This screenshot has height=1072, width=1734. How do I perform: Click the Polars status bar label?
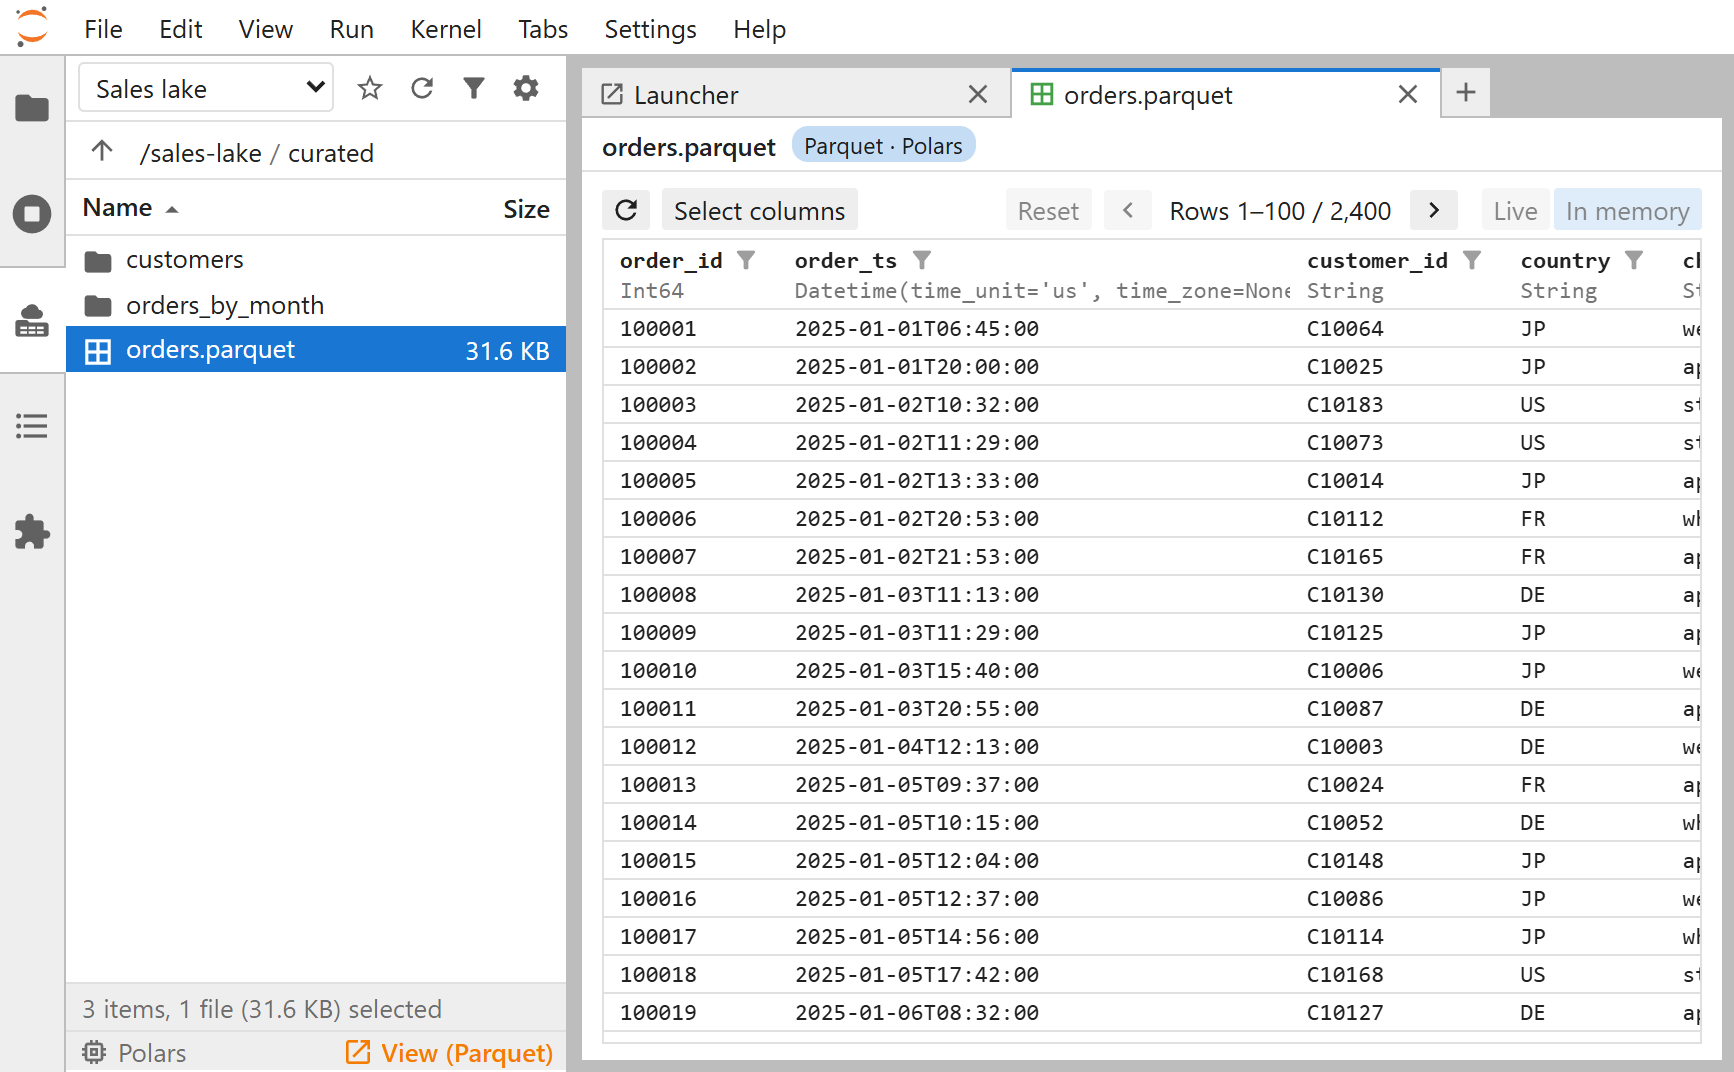pos(152,1052)
